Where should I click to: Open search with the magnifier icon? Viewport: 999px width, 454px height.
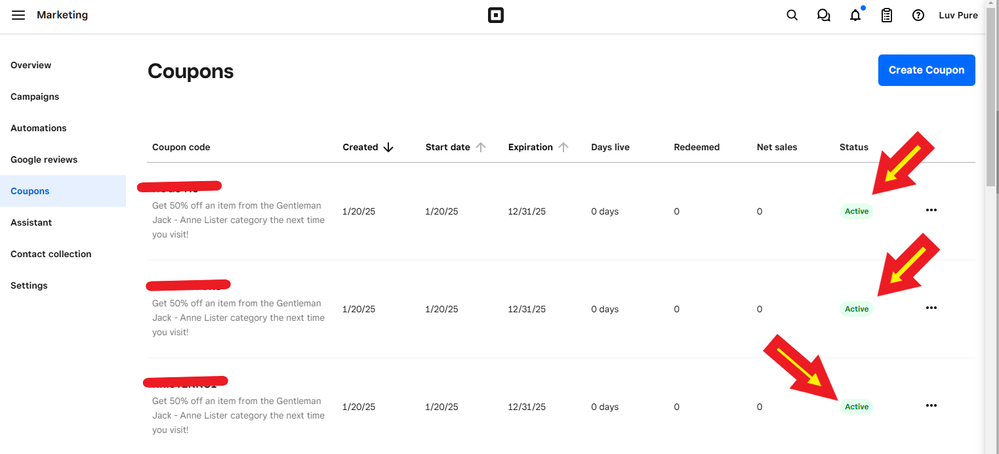[x=792, y=15]
